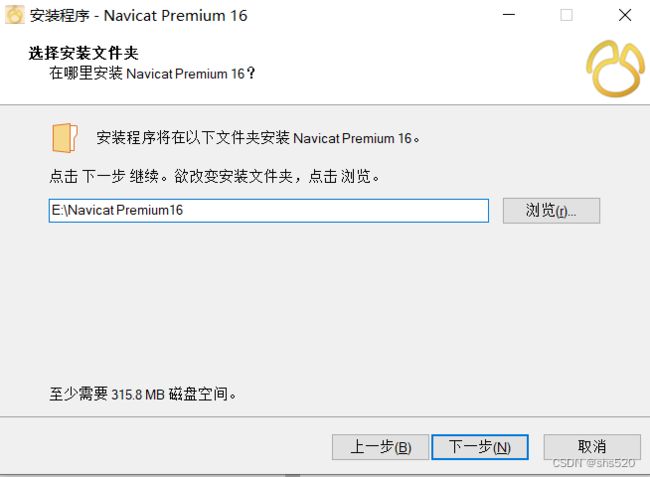650x477 pixels.
Task: Click the divider line above the bottom buttons
Action: [x=325, y=416]
